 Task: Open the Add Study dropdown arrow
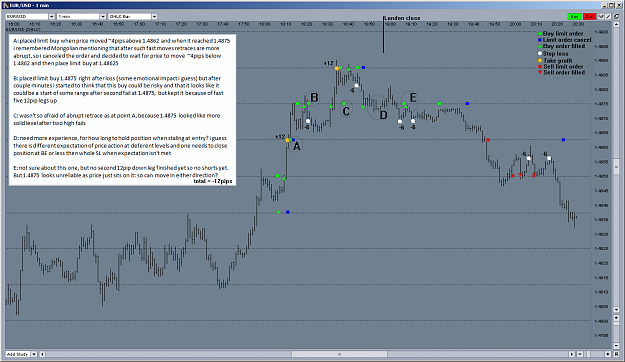[x=34, y=354]
